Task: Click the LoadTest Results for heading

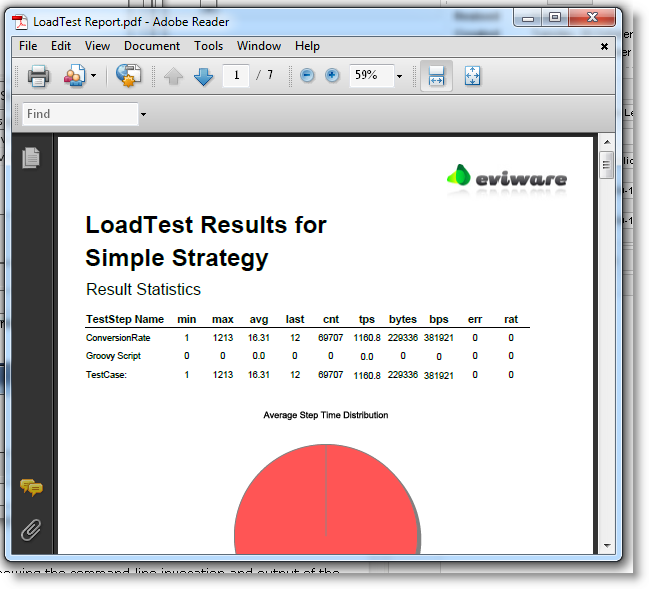Action: tap(206, 225)
